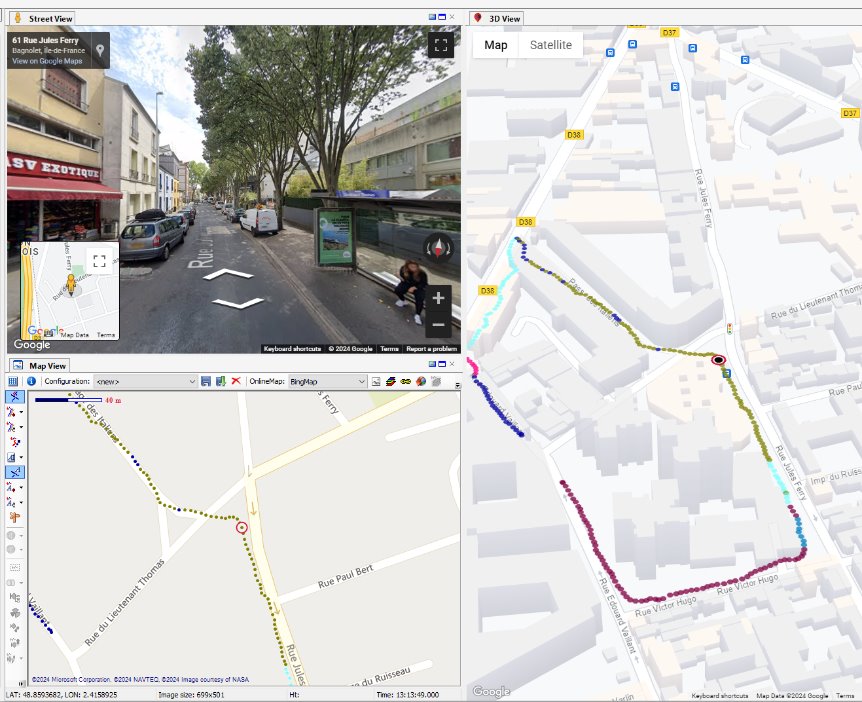Toggle the highlighted line-with-A tool
Image resolution: width=862 pixels, height=702 pixels.
click(14, 472)
